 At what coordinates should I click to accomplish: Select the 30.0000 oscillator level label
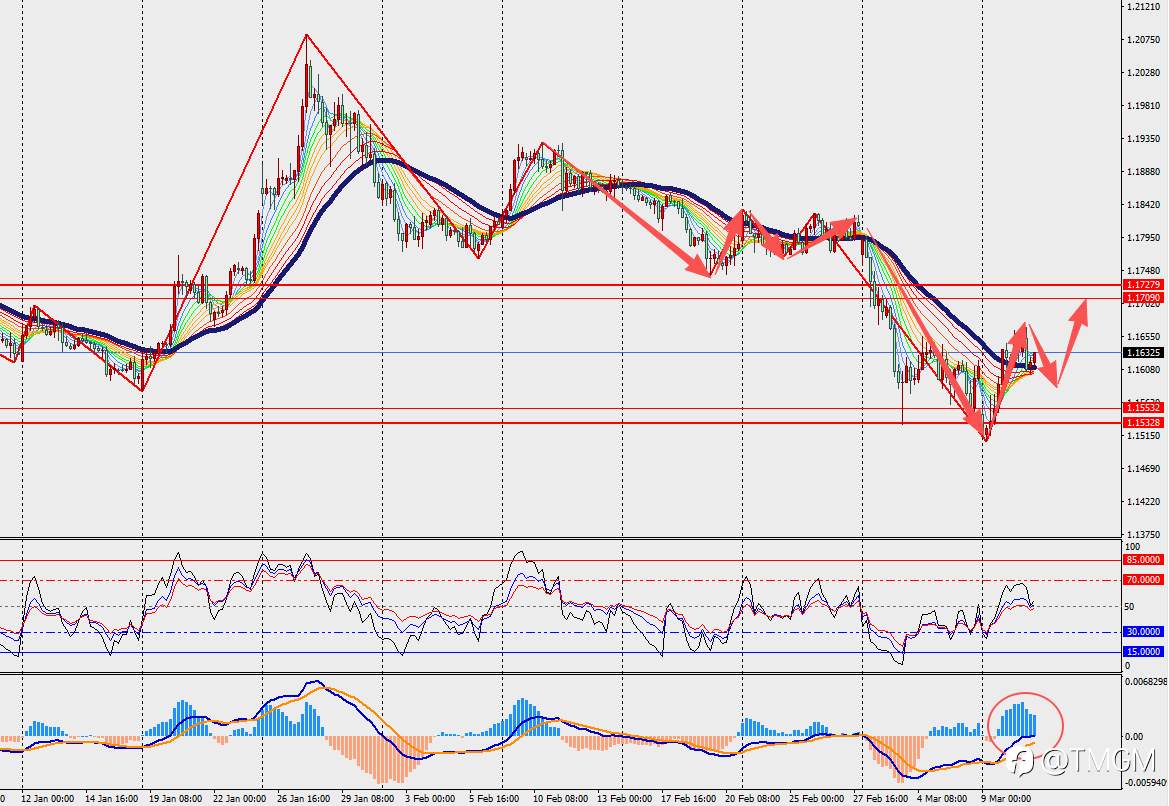click(1143, 632)
